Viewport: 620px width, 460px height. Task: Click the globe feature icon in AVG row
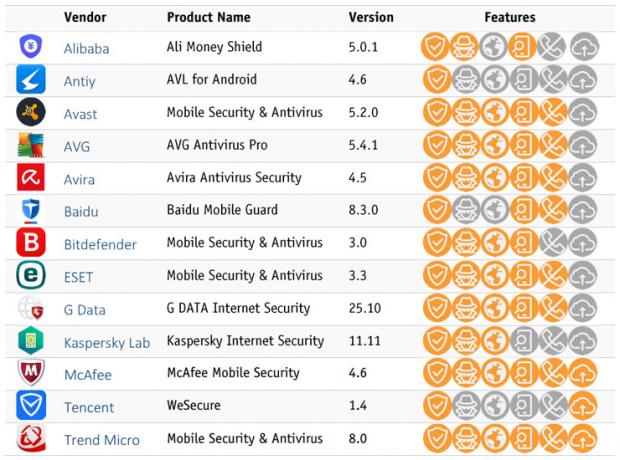pos(494,145)
